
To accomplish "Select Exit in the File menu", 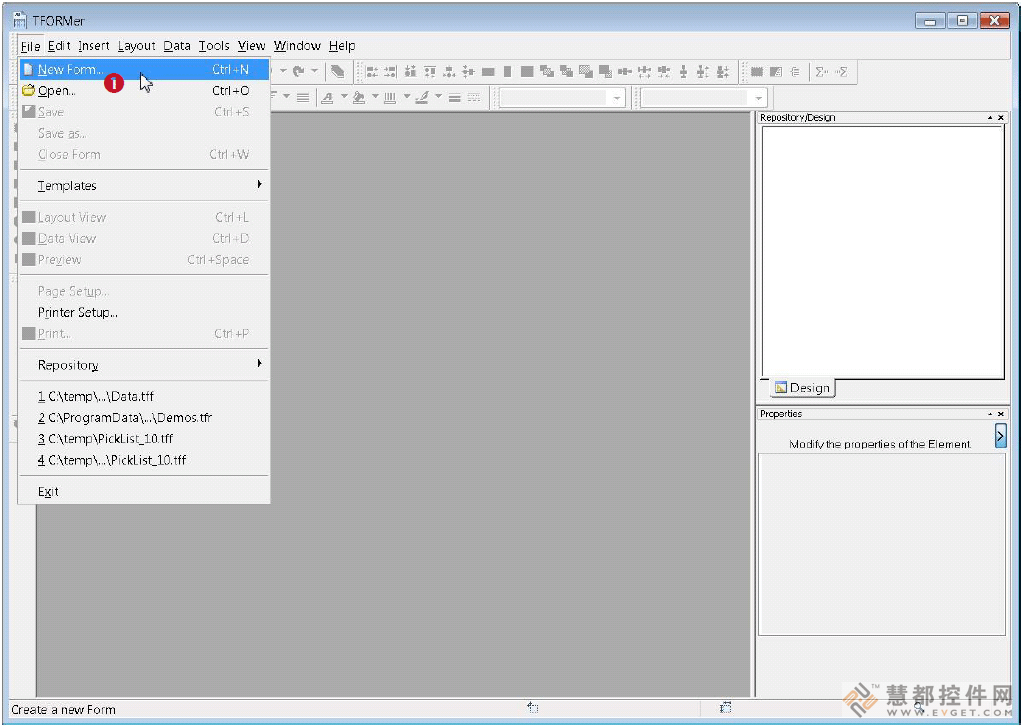I will 144,491.
